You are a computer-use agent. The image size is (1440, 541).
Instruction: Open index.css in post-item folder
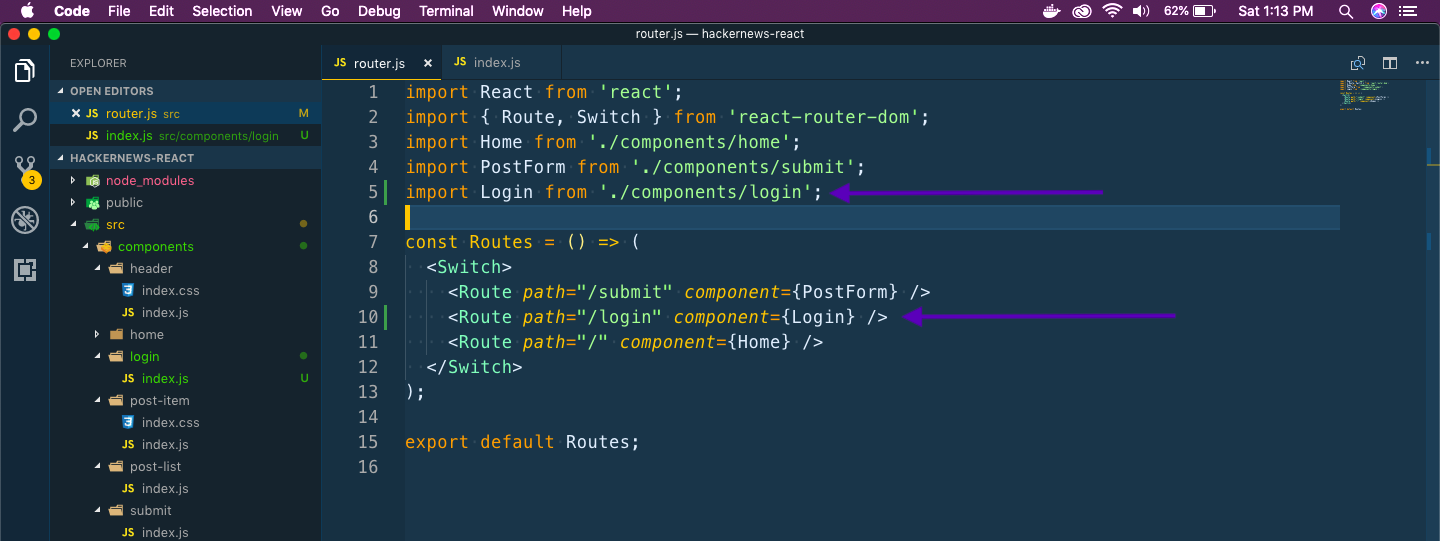[x=185, y=423]
